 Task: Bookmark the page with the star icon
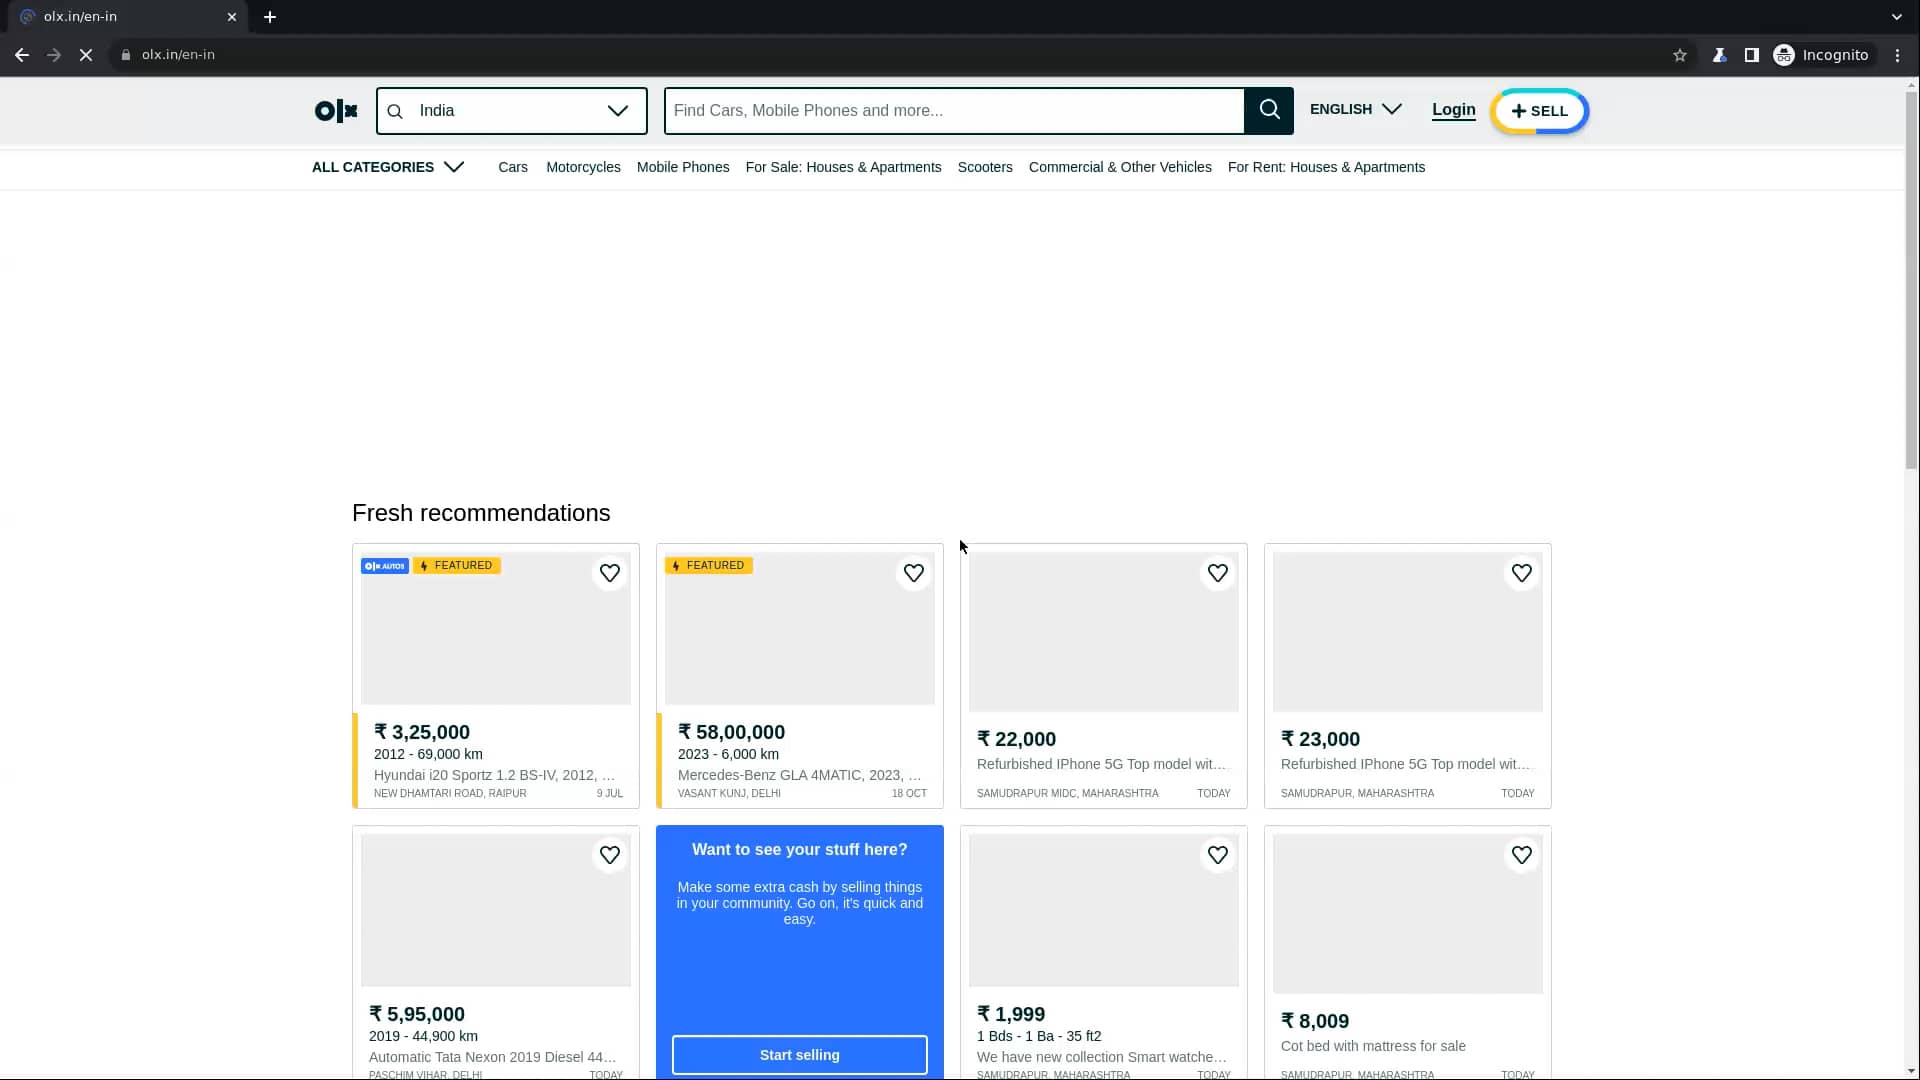1679,55
